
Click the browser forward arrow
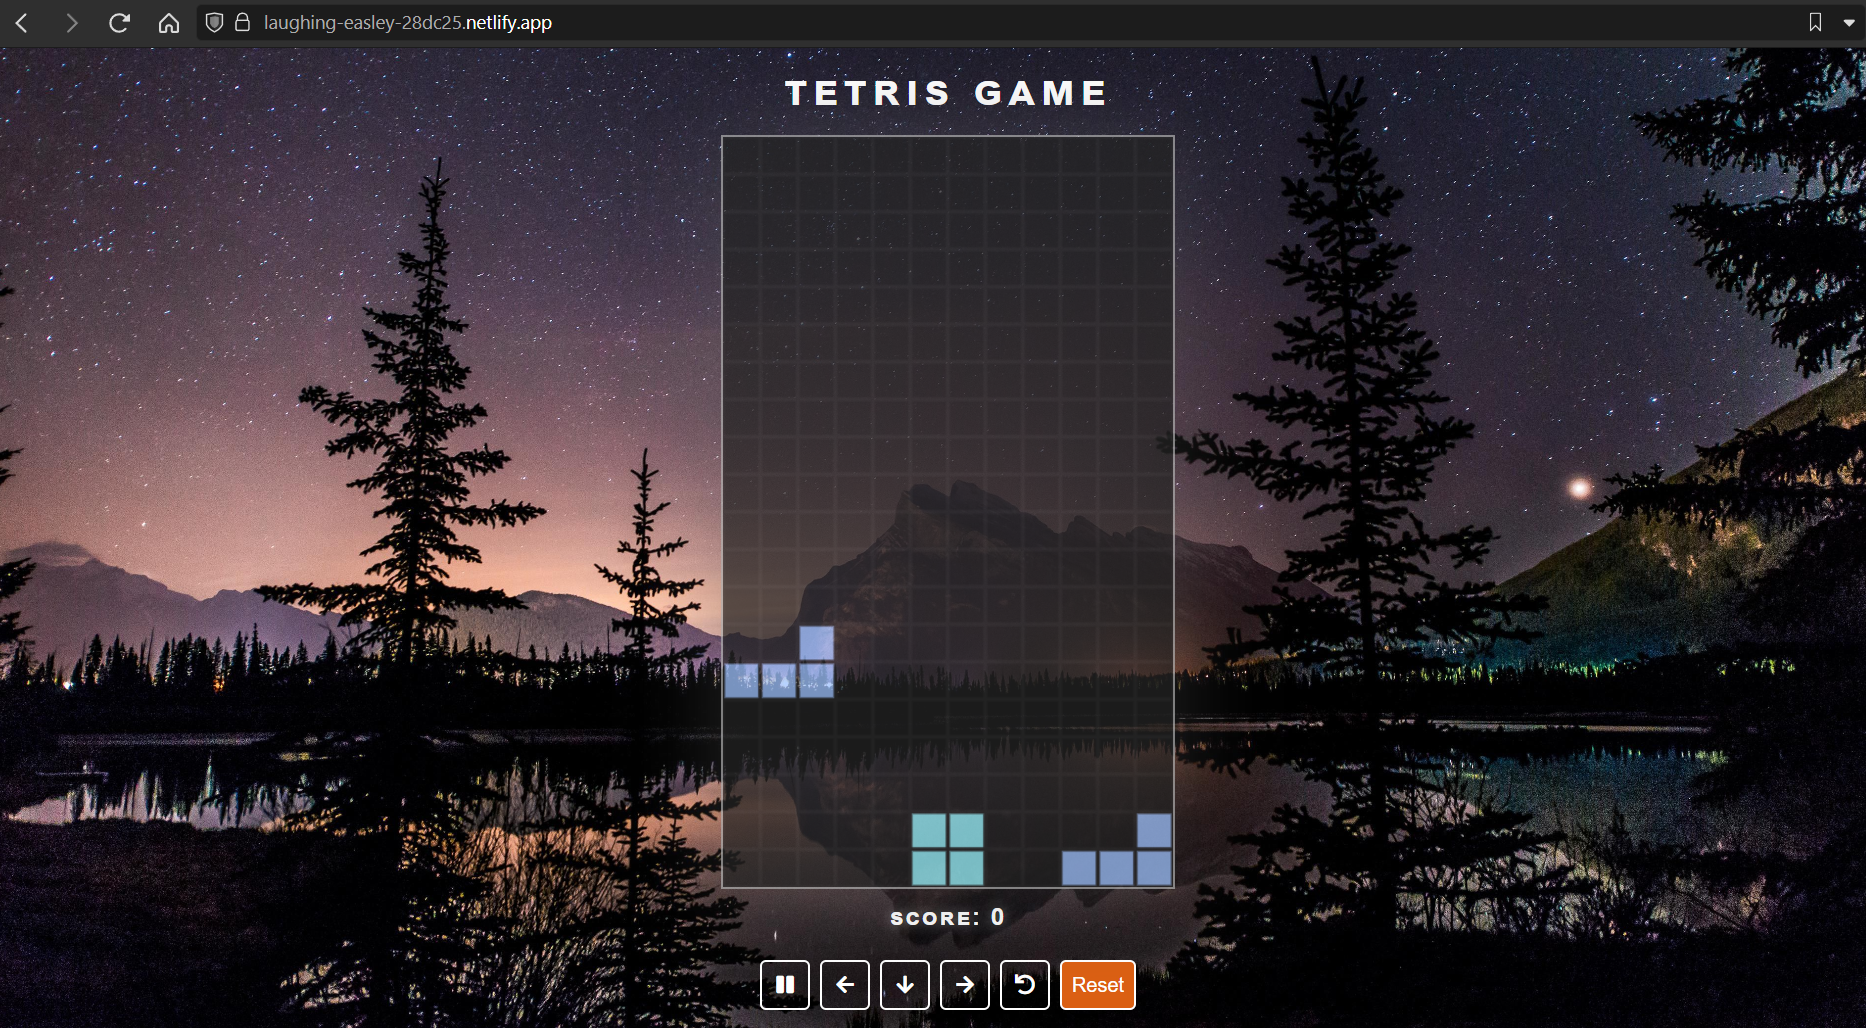[x=71, y=22]
